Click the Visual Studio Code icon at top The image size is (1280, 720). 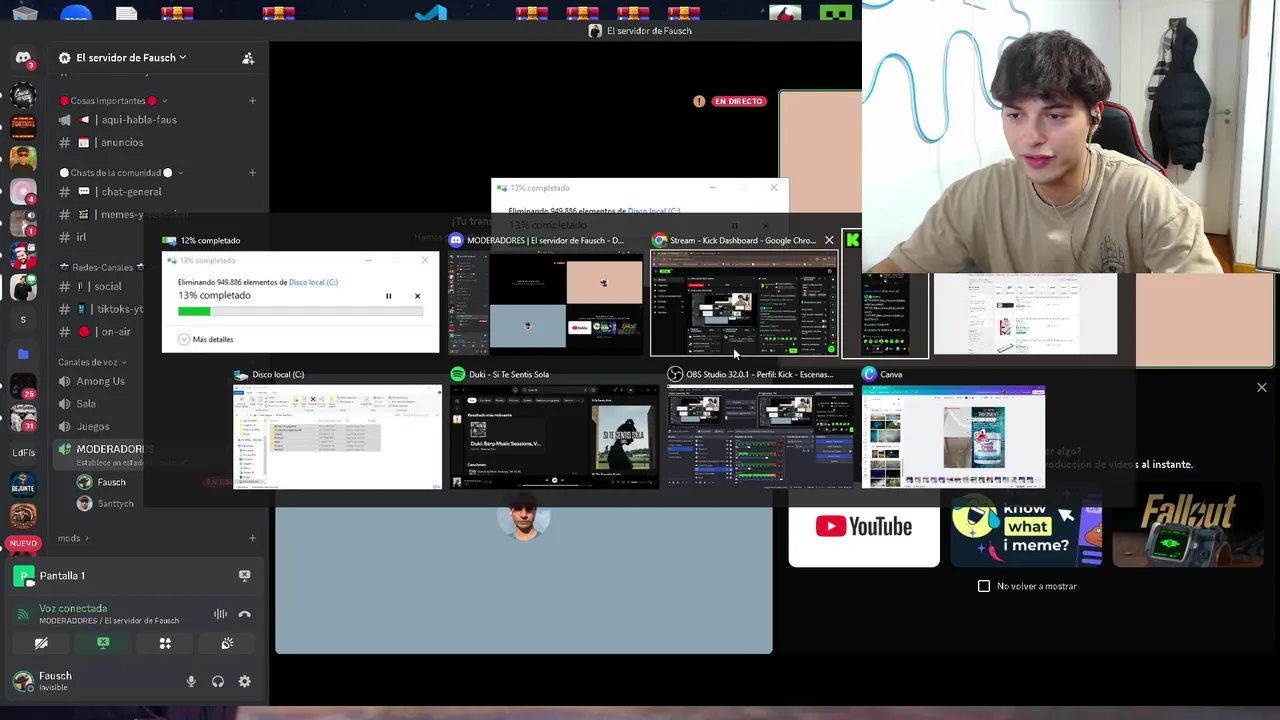pyautogui.click(x=431, y=12)
